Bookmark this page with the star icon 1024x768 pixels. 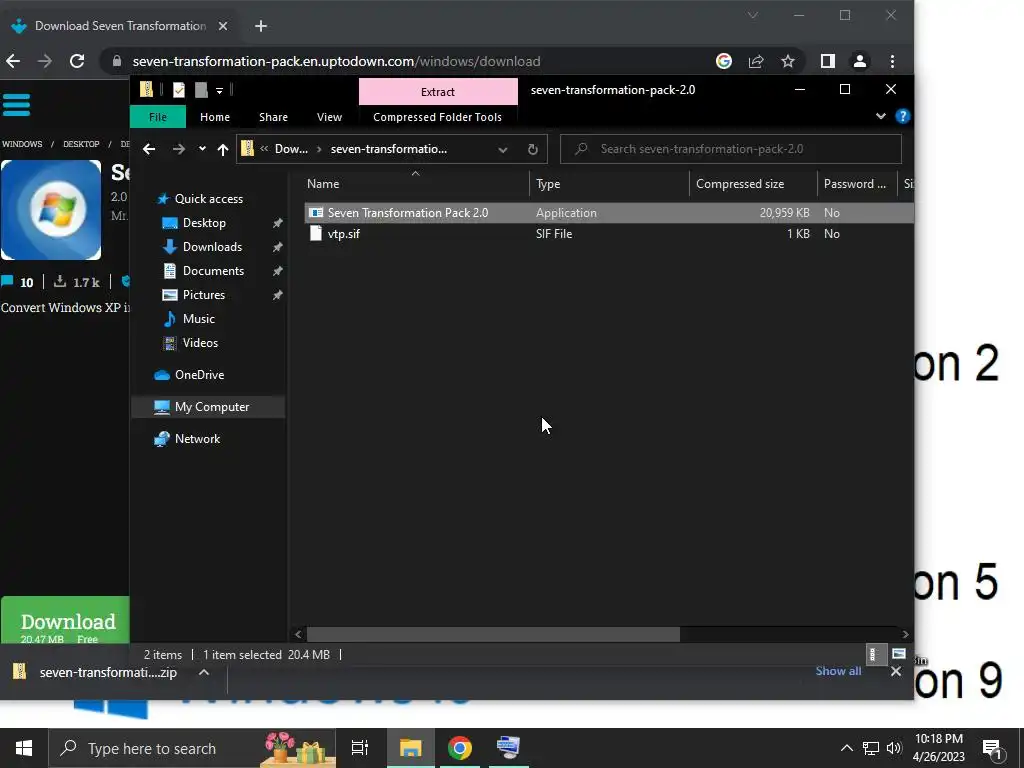tap(788, 61)
